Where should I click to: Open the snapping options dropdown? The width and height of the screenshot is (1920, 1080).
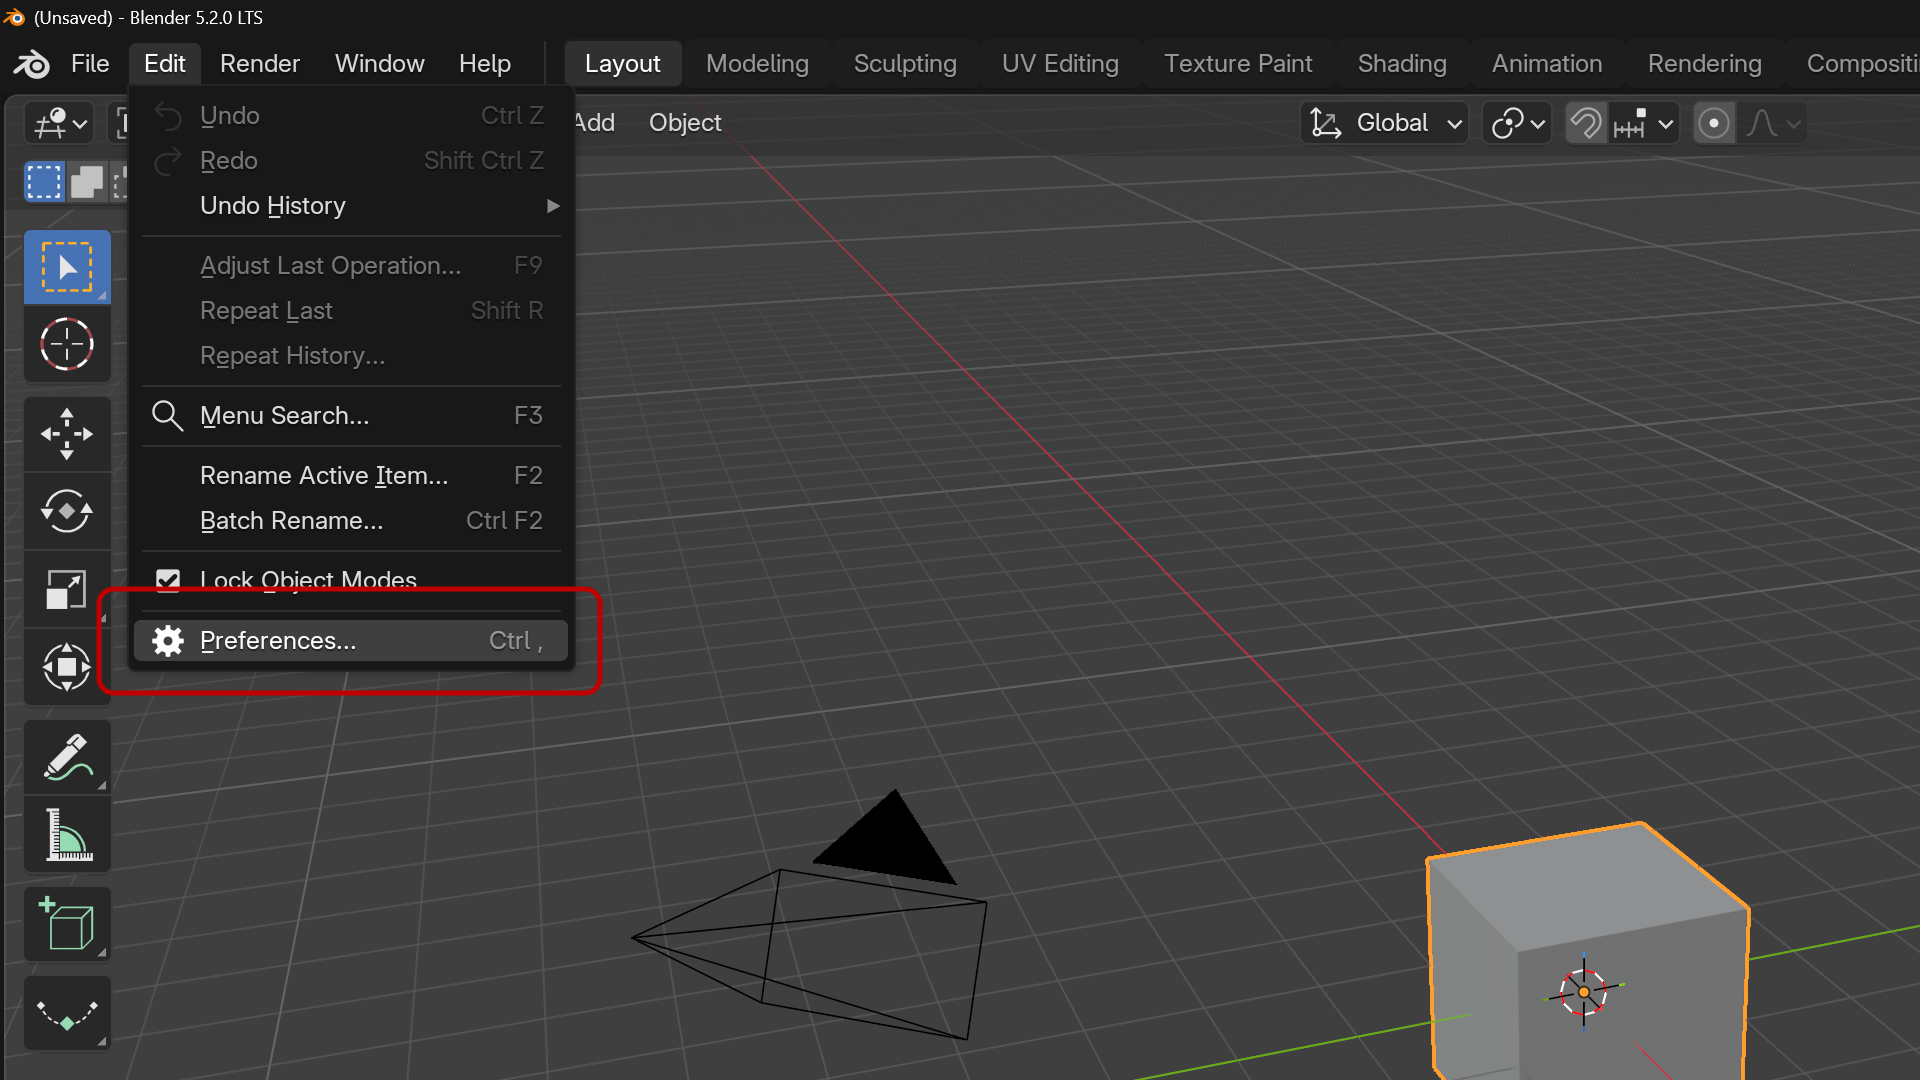tap(1643, 123)
